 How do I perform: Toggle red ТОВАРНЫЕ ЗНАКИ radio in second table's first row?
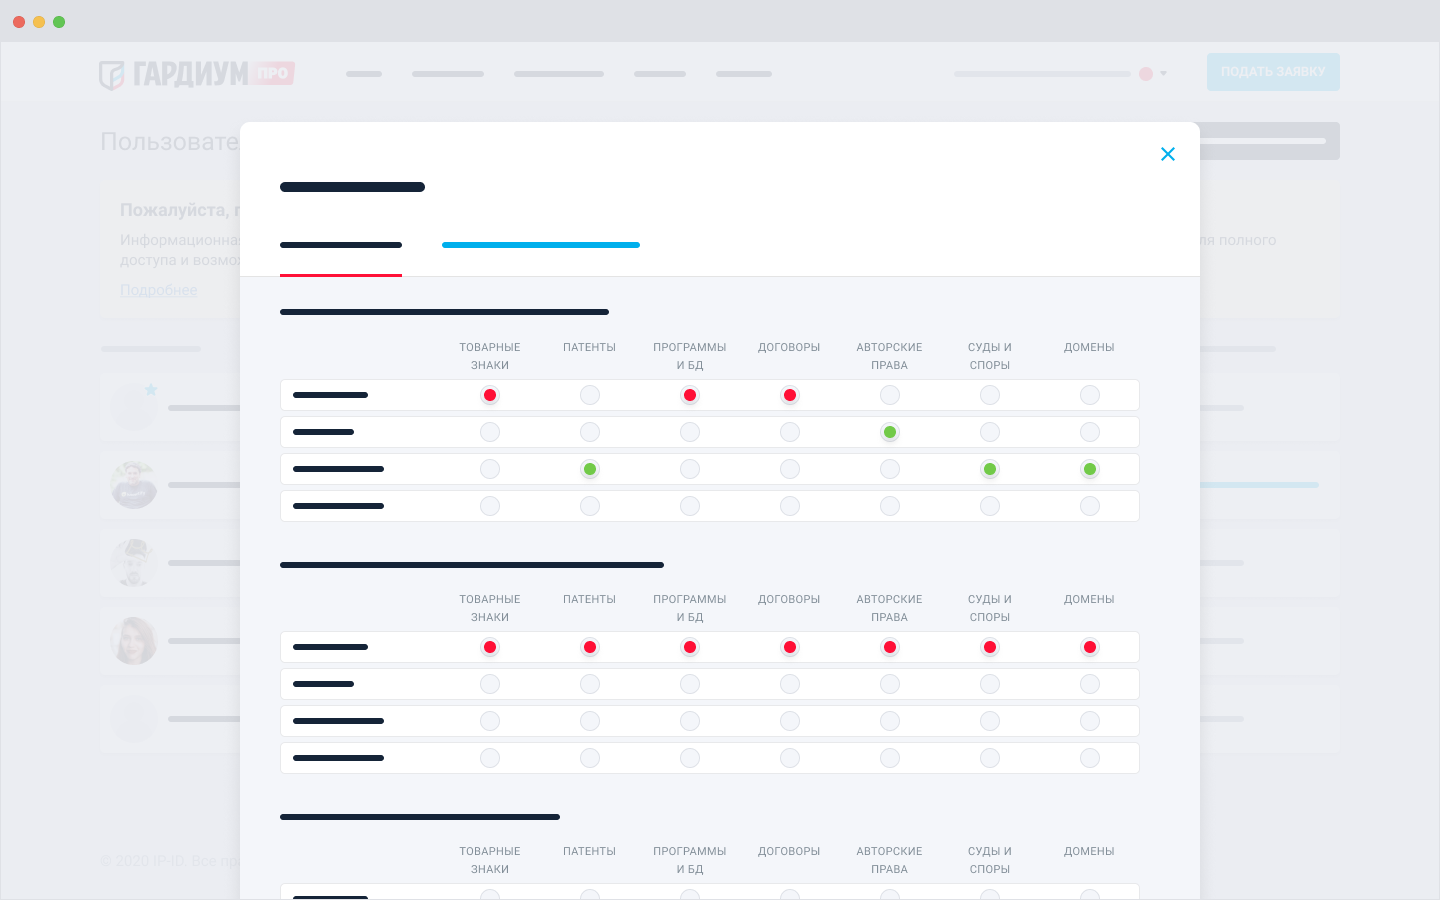[490, 647]
